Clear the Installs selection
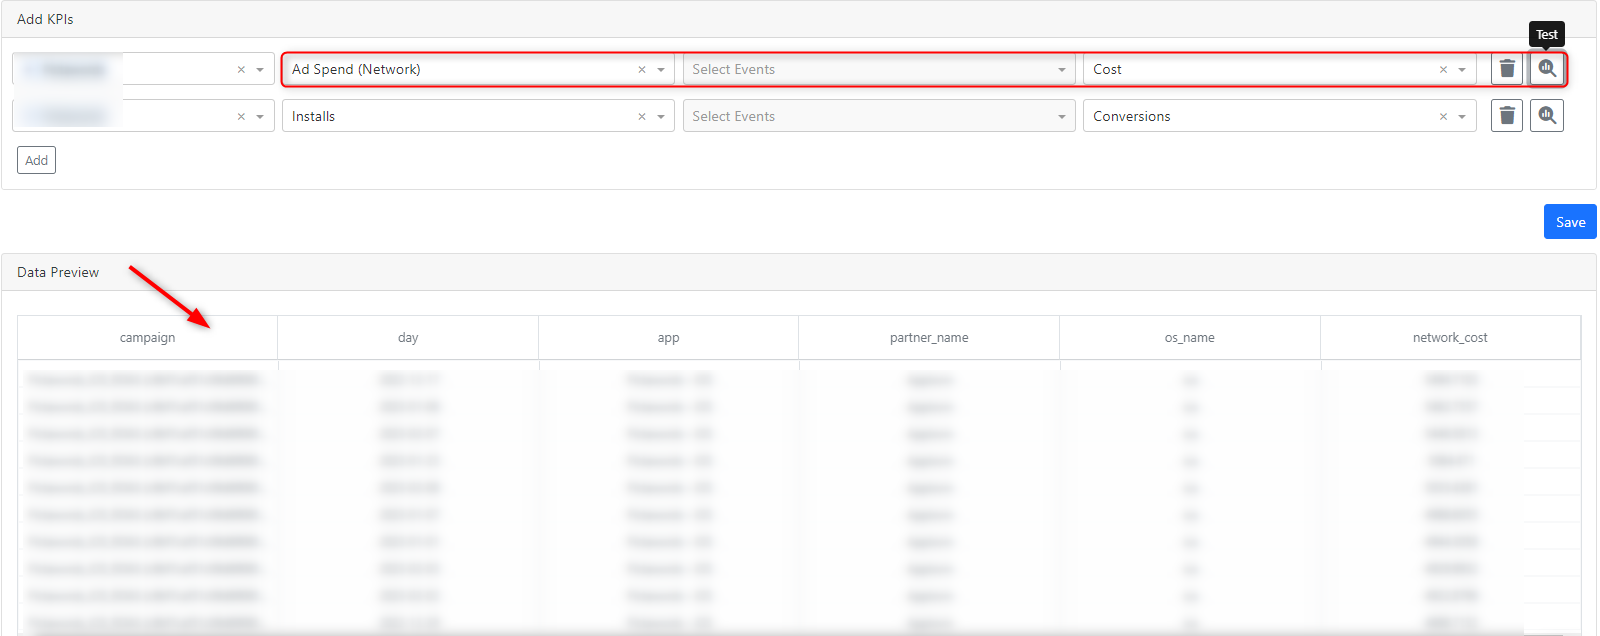This screenshot has width=1600, height=636. point(642,117)
